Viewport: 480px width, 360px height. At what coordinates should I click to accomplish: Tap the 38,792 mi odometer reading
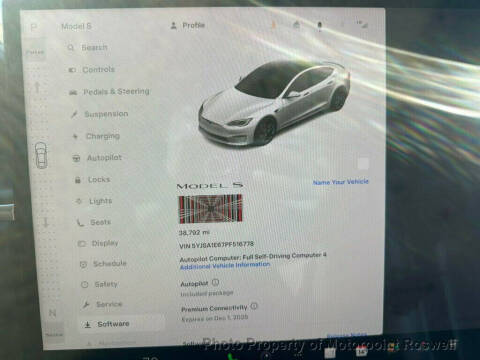pyautogui.click(x=194, y=233)
